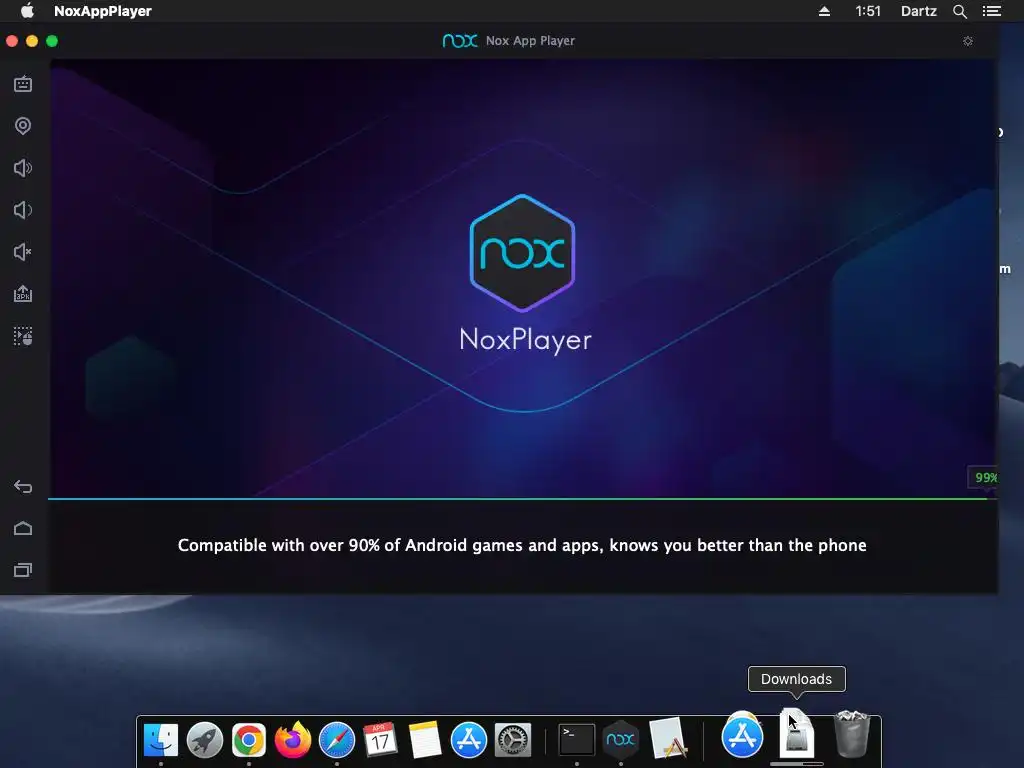The height and width of the screenshot is (768, 1024).
Task: Click the loading progress bar
Action: coord(522,499)
